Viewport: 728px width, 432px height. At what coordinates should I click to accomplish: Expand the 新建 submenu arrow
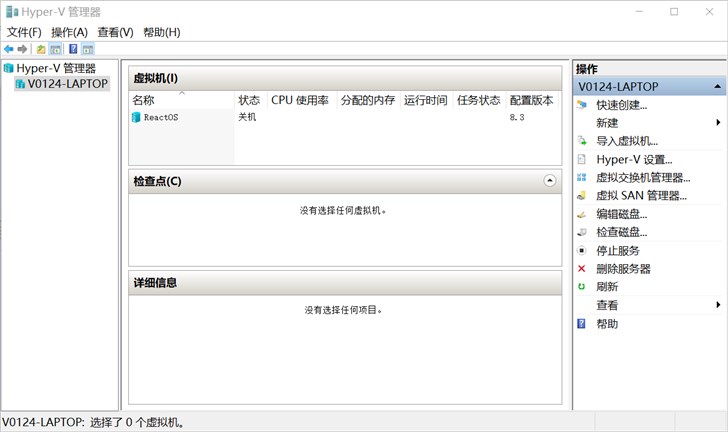(x=718, y=123)
